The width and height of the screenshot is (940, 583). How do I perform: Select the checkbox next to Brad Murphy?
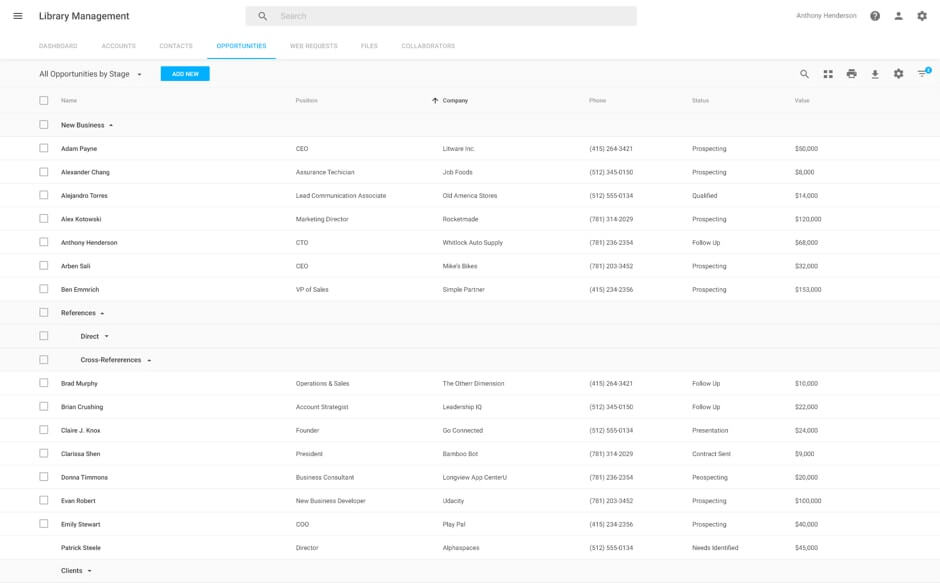click(44, 383)
